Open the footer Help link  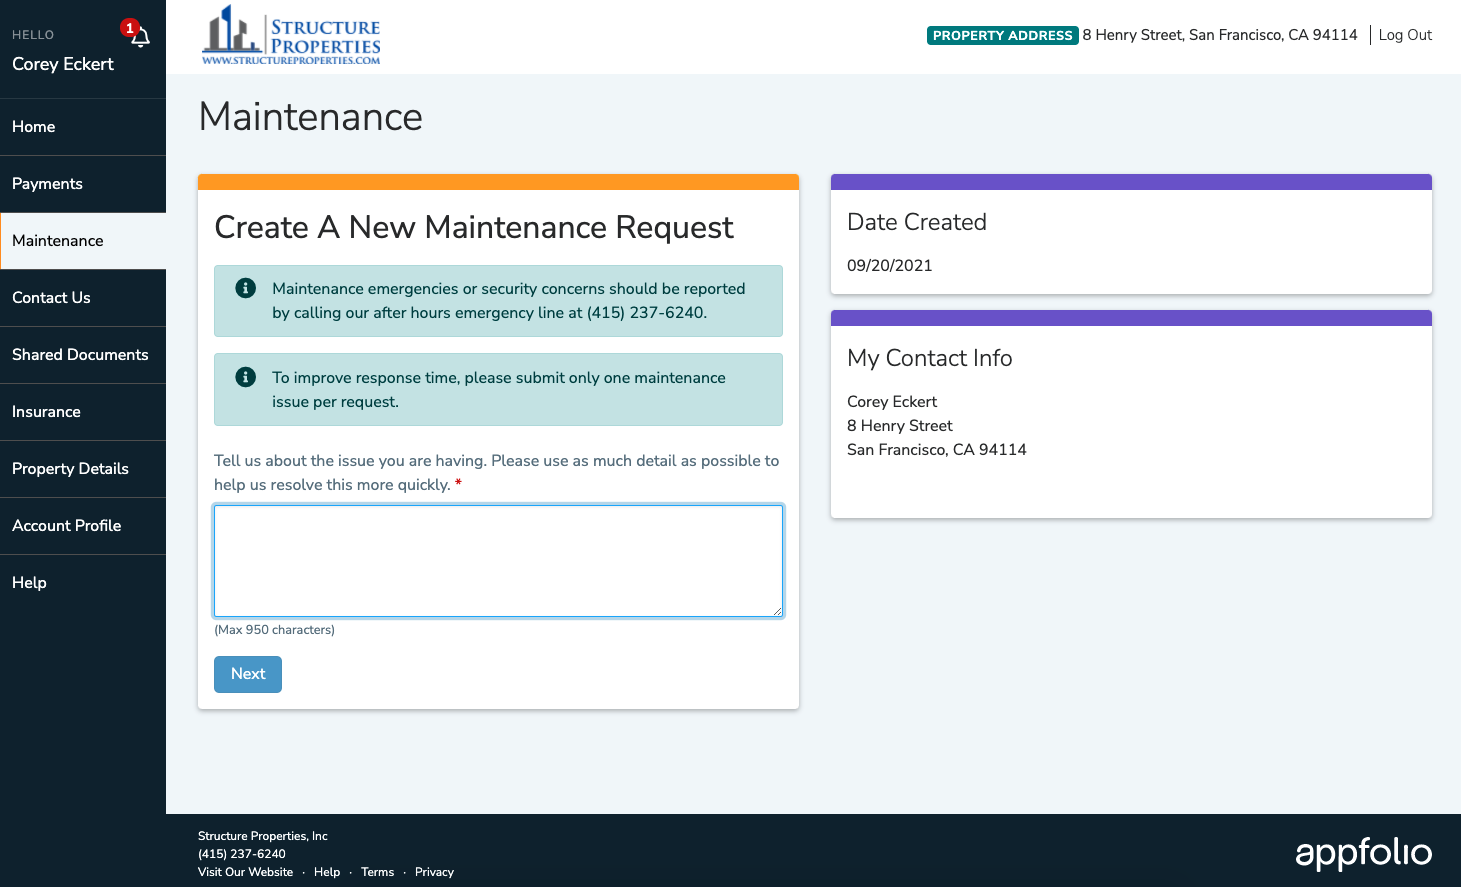pos(327,872)
